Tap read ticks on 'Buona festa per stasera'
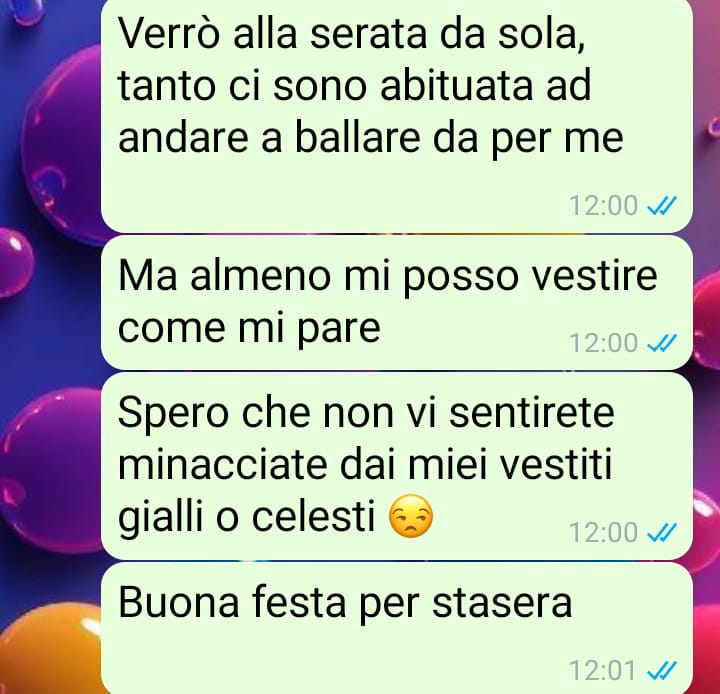This screenshot has width=720, height=694. 662,670
